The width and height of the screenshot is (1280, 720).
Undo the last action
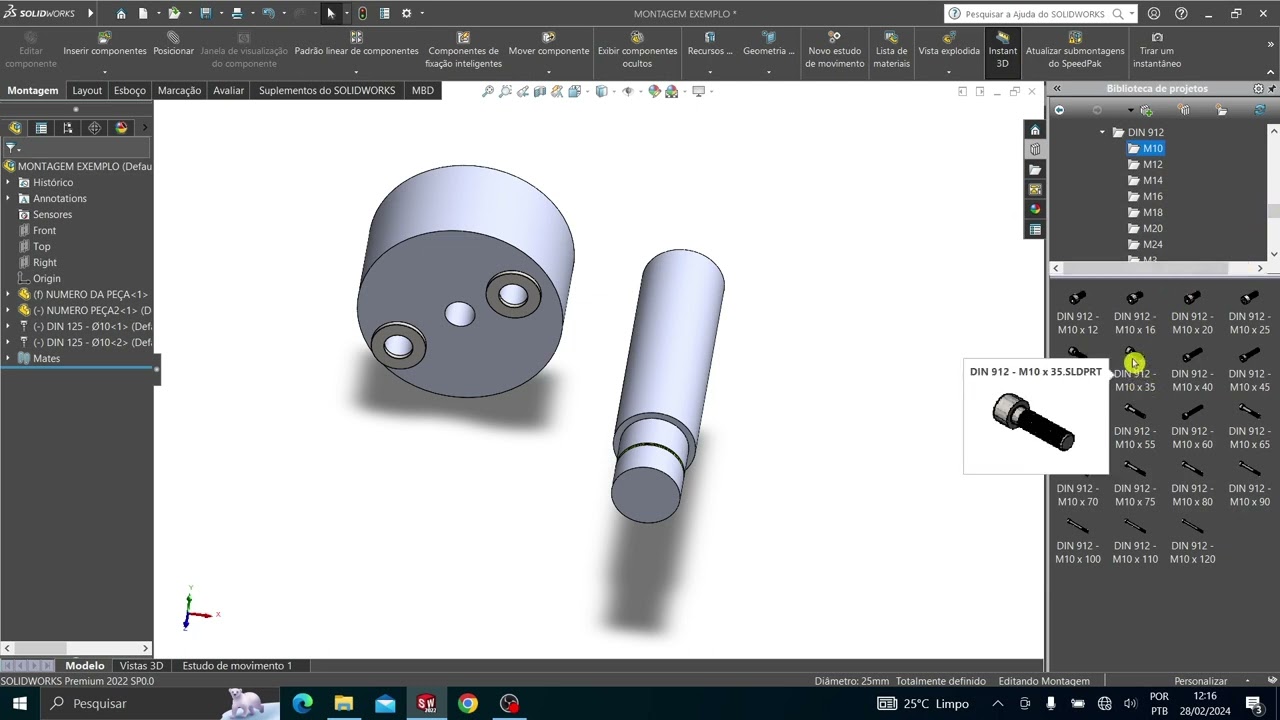click(268, 14)
